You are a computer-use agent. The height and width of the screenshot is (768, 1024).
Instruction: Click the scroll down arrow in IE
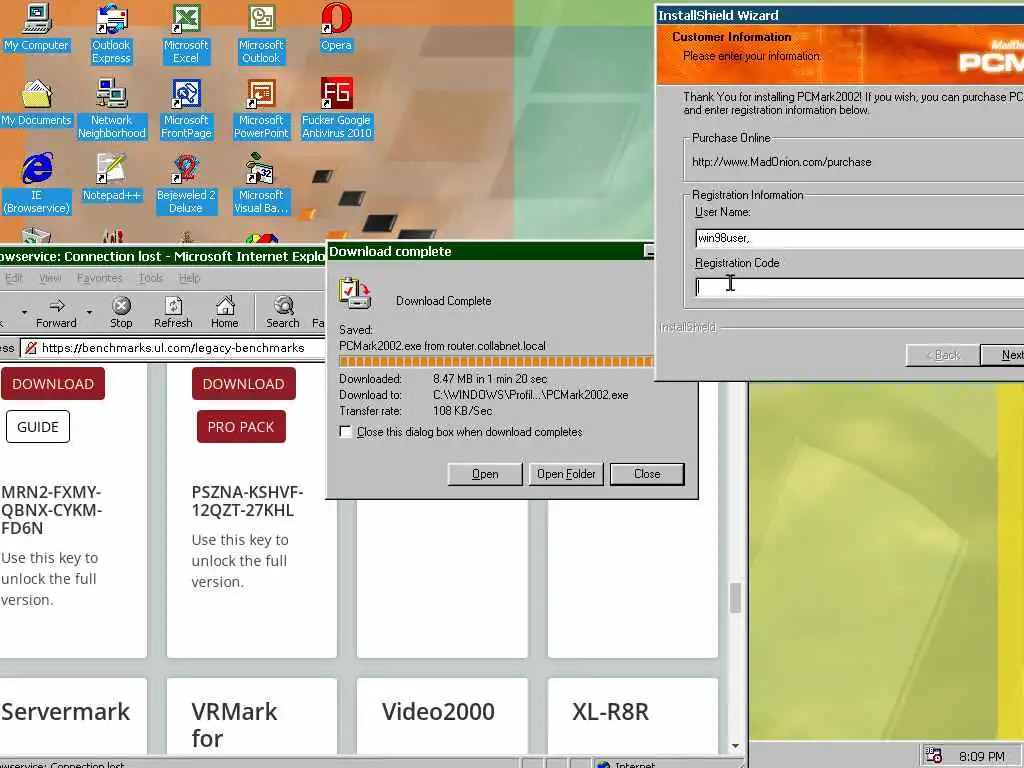(x=735, y=745)
